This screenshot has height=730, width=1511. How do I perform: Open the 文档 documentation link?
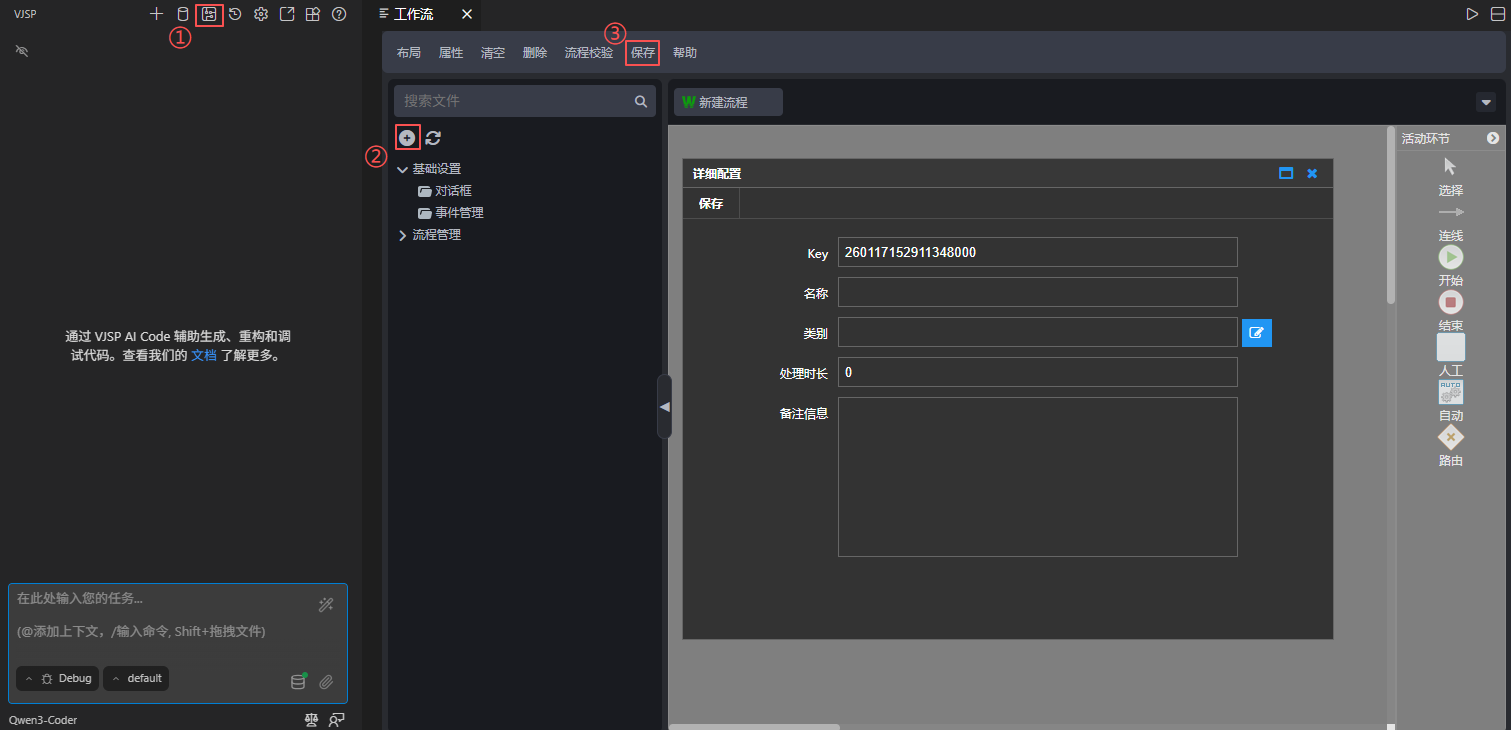pos(203,355)
